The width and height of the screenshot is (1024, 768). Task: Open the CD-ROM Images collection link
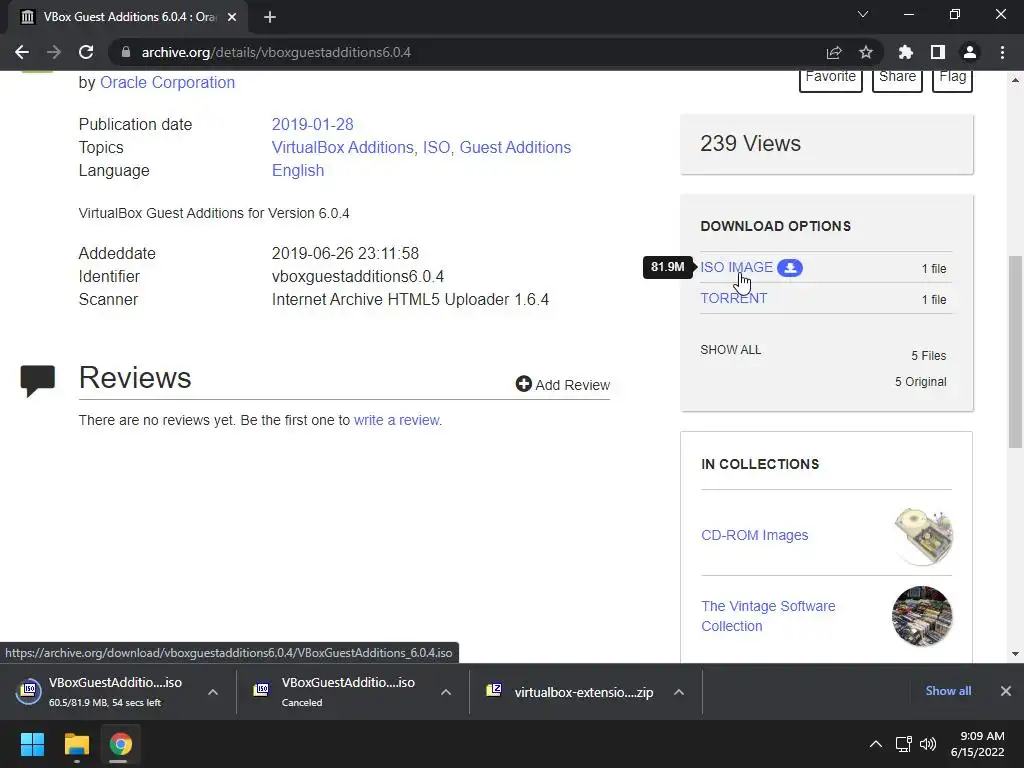754,535
